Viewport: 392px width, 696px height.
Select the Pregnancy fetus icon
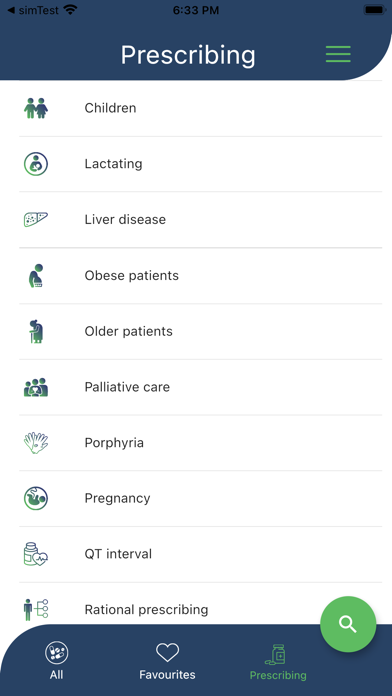point(36,498)
